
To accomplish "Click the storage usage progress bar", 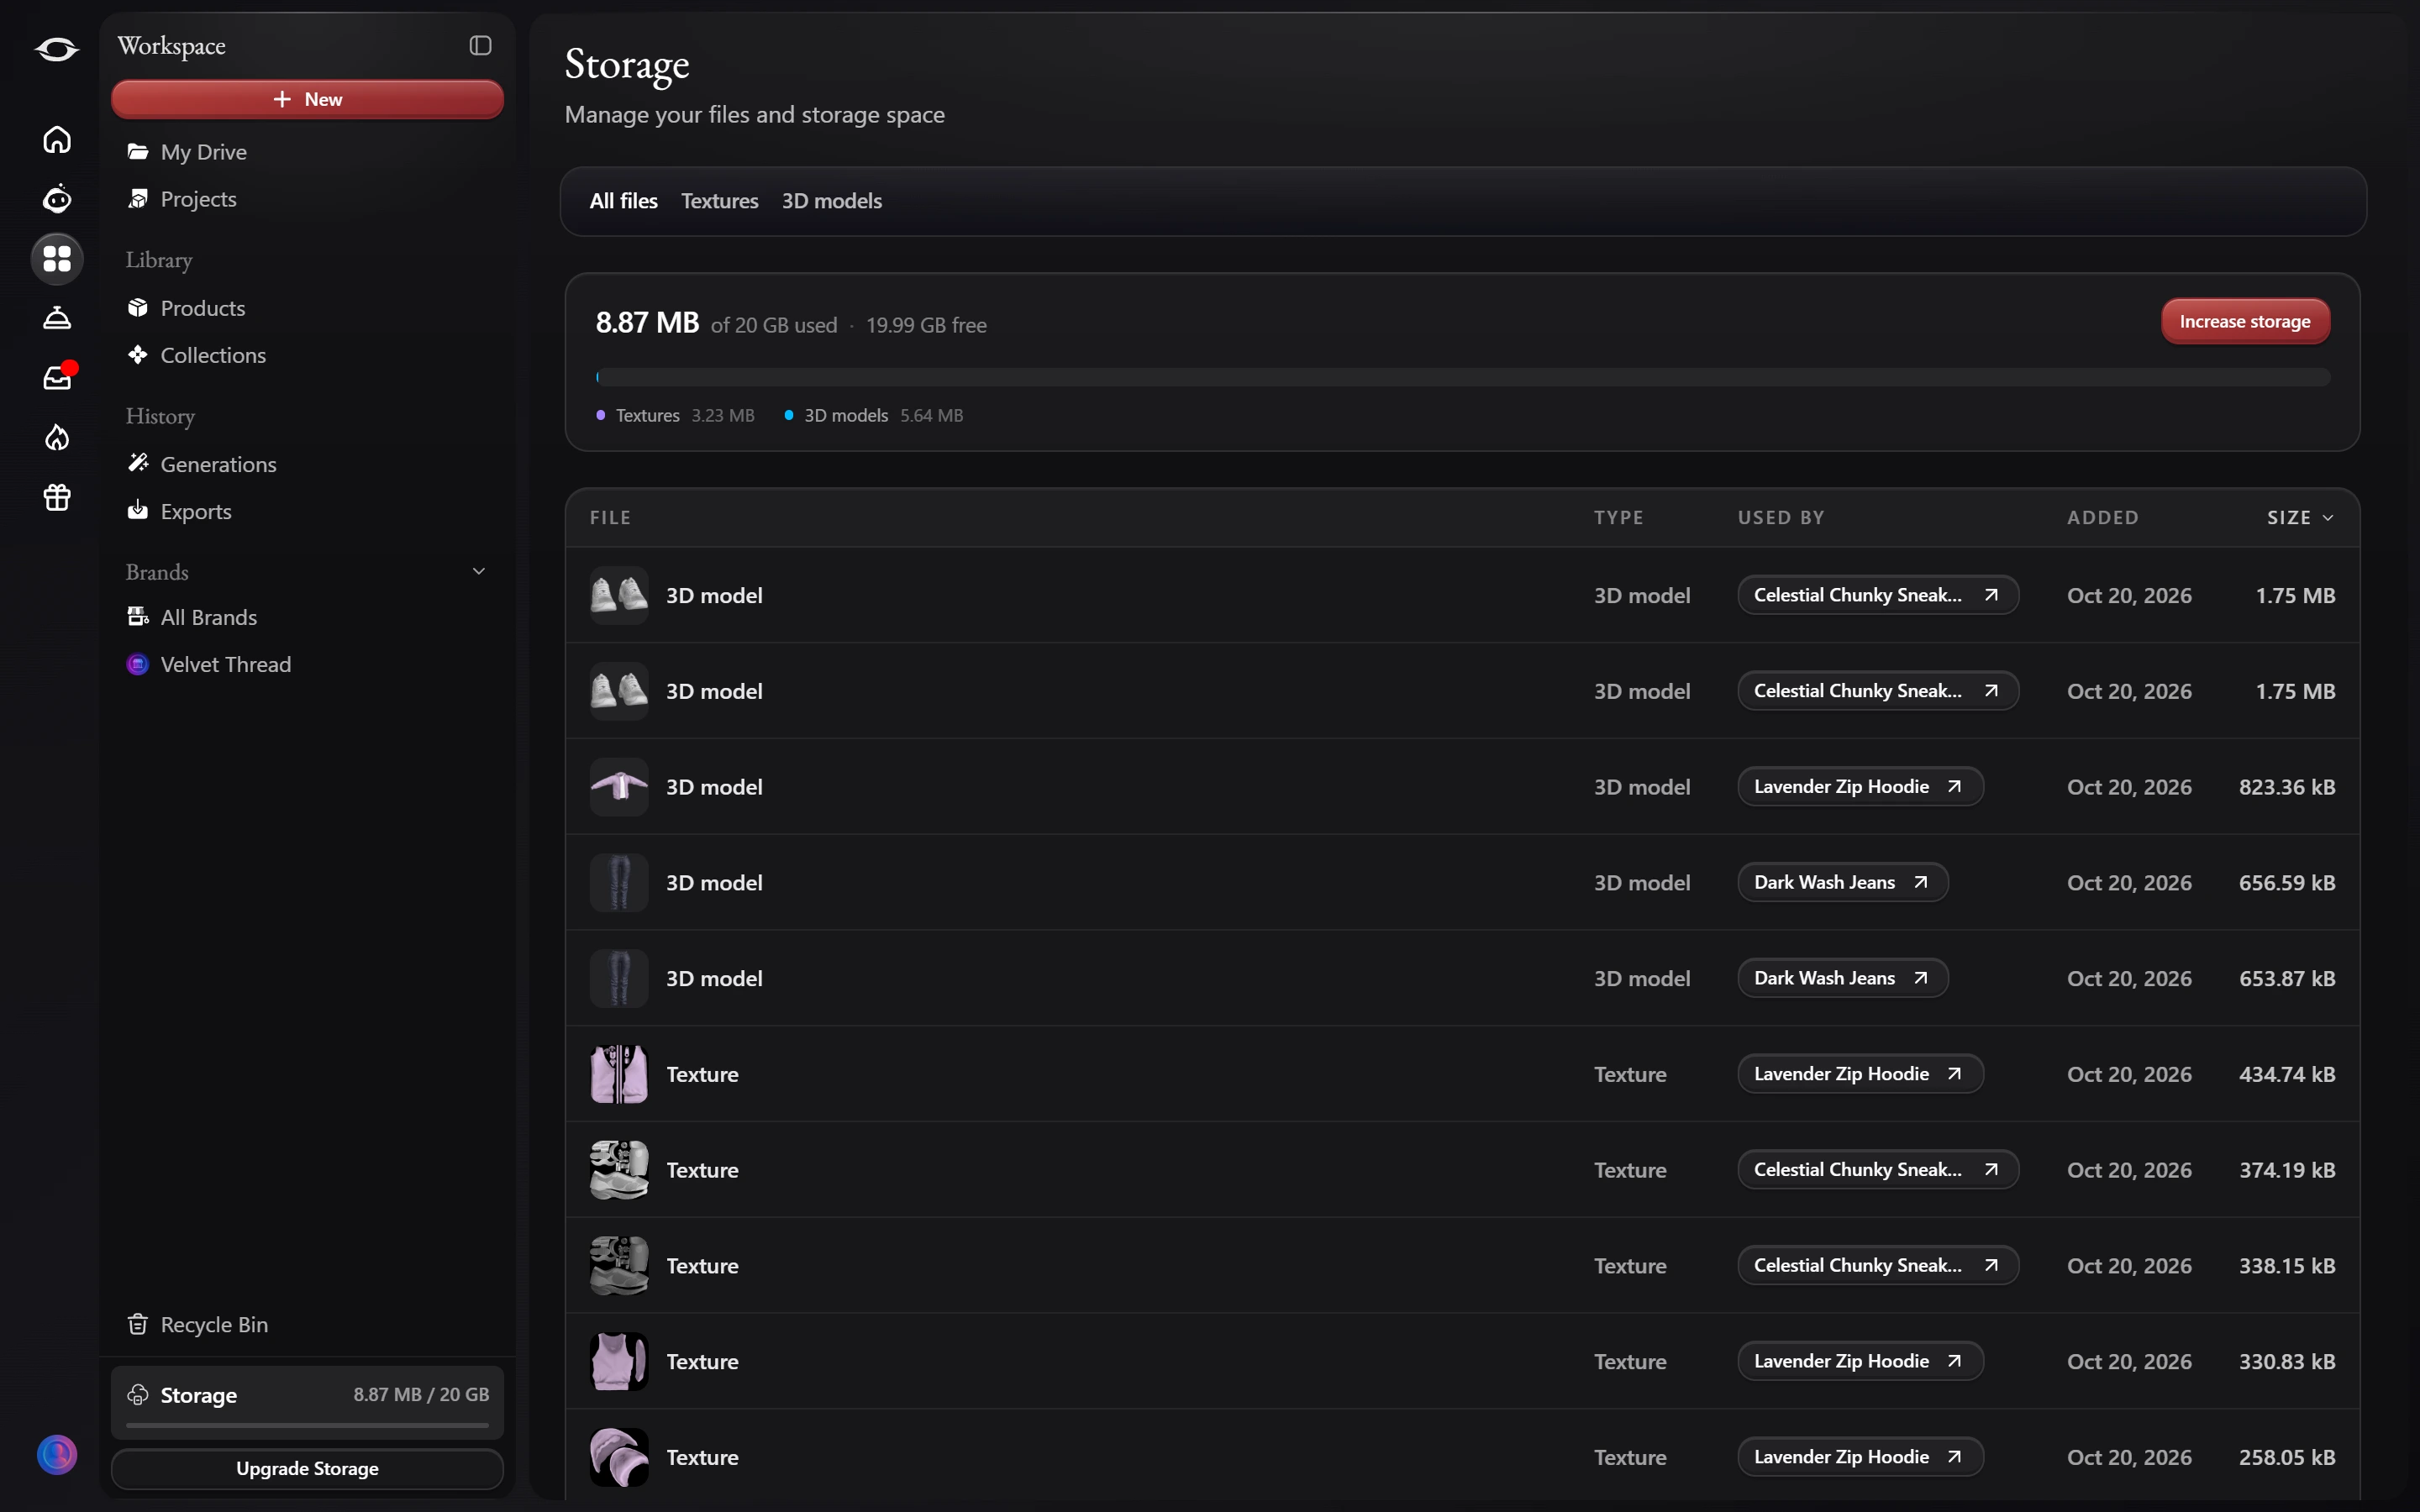I will coord(1463,377).
